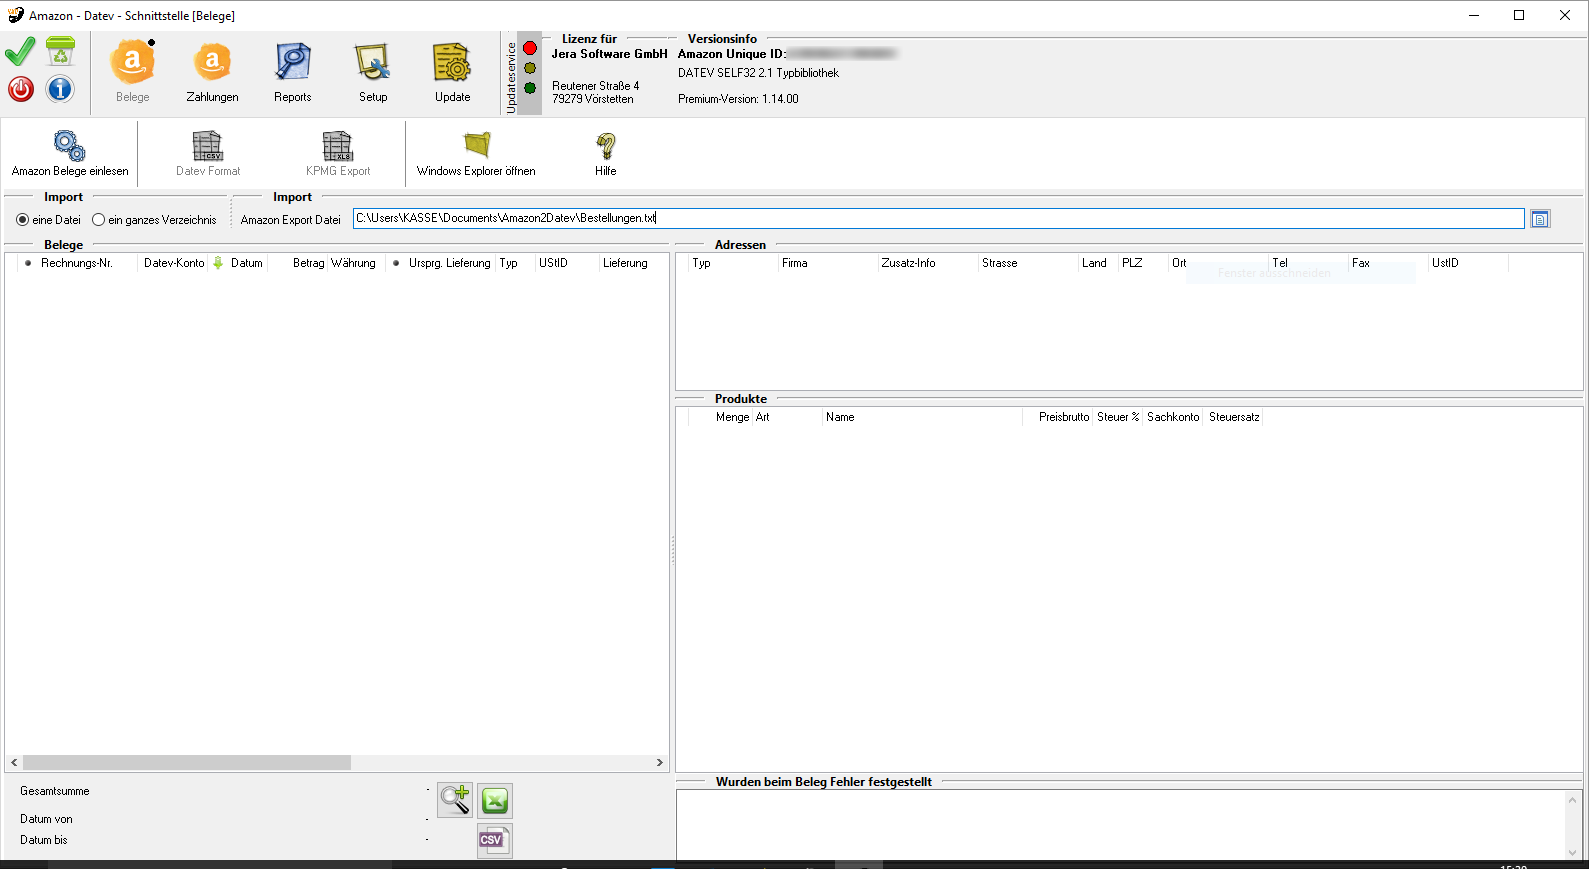
Task: Select the 'eine Datei' radio button
Action: click(x=23, y=220)
